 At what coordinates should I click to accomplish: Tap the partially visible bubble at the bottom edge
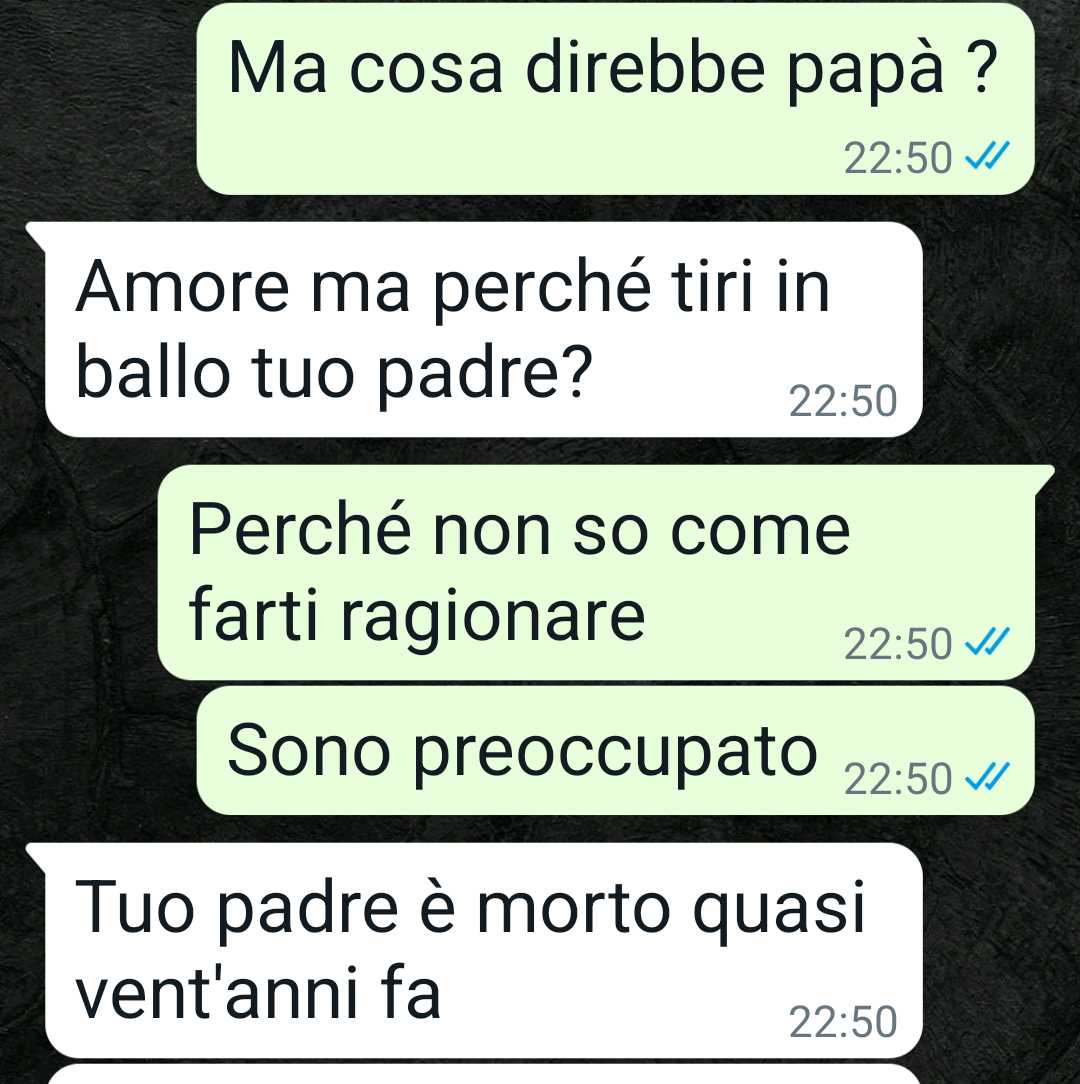[x=483, y=1074]
